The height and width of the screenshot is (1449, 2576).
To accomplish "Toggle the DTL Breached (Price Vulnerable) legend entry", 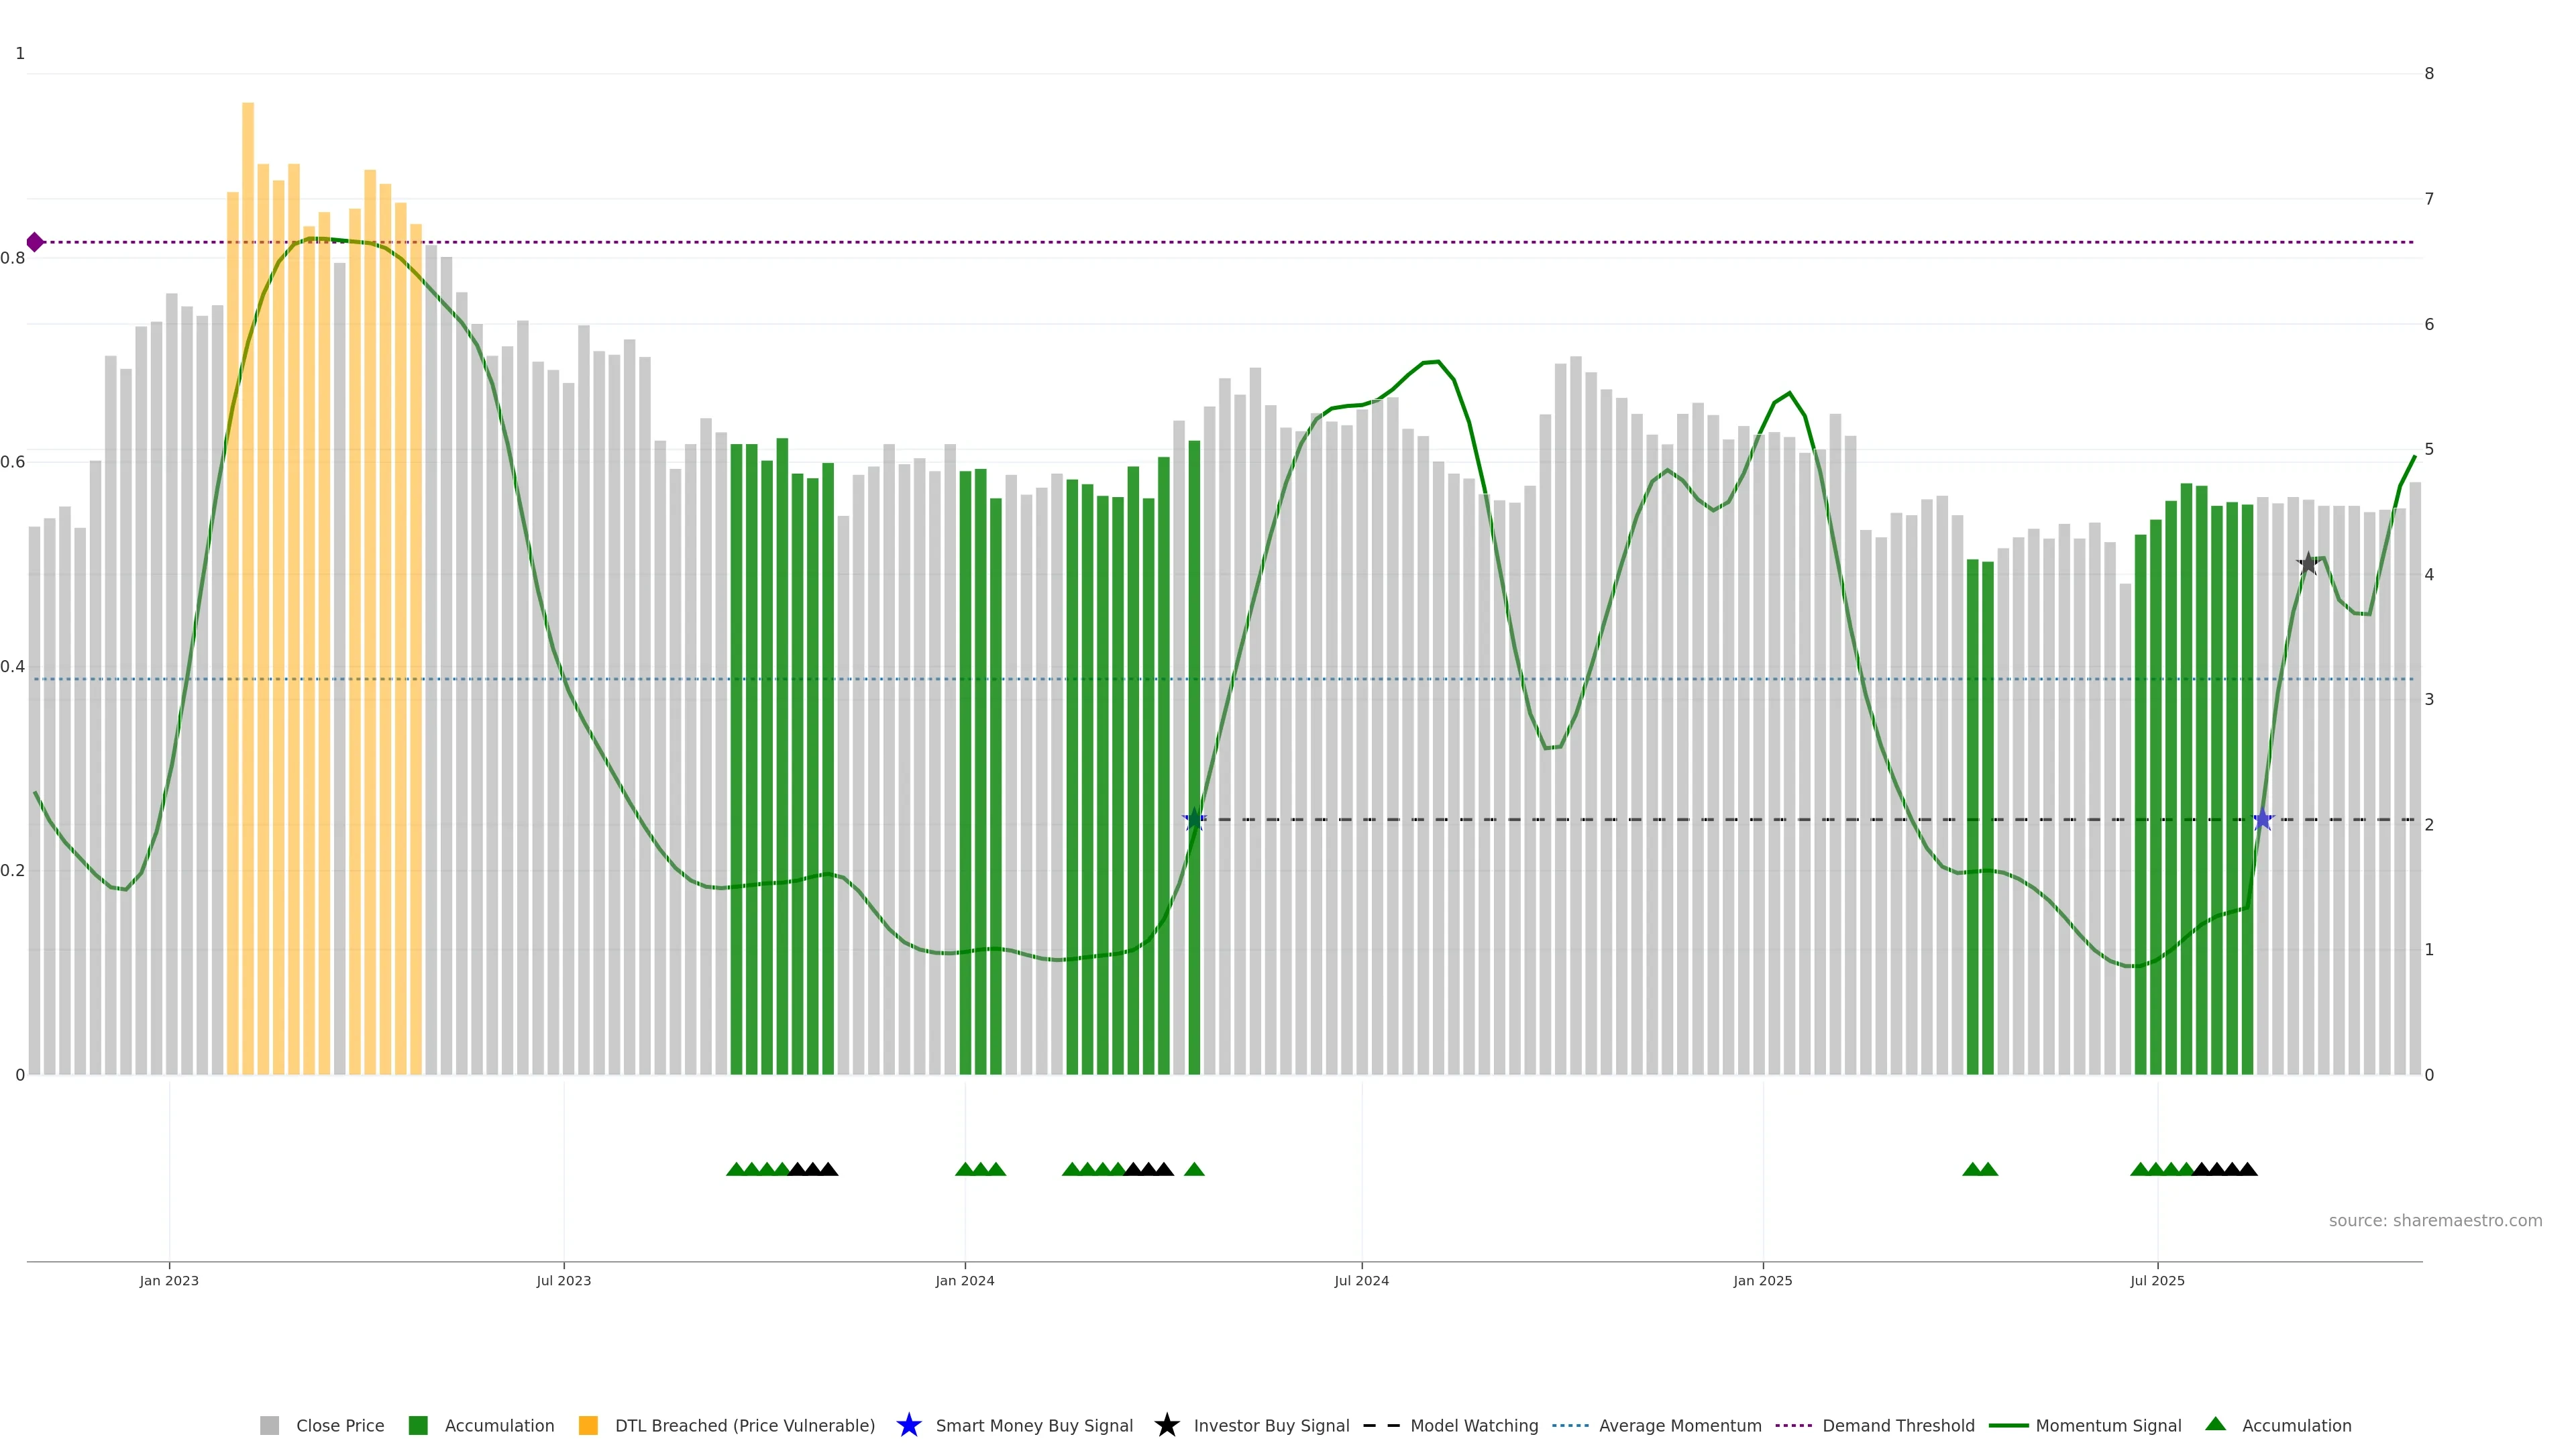I will coord(744,1426).
